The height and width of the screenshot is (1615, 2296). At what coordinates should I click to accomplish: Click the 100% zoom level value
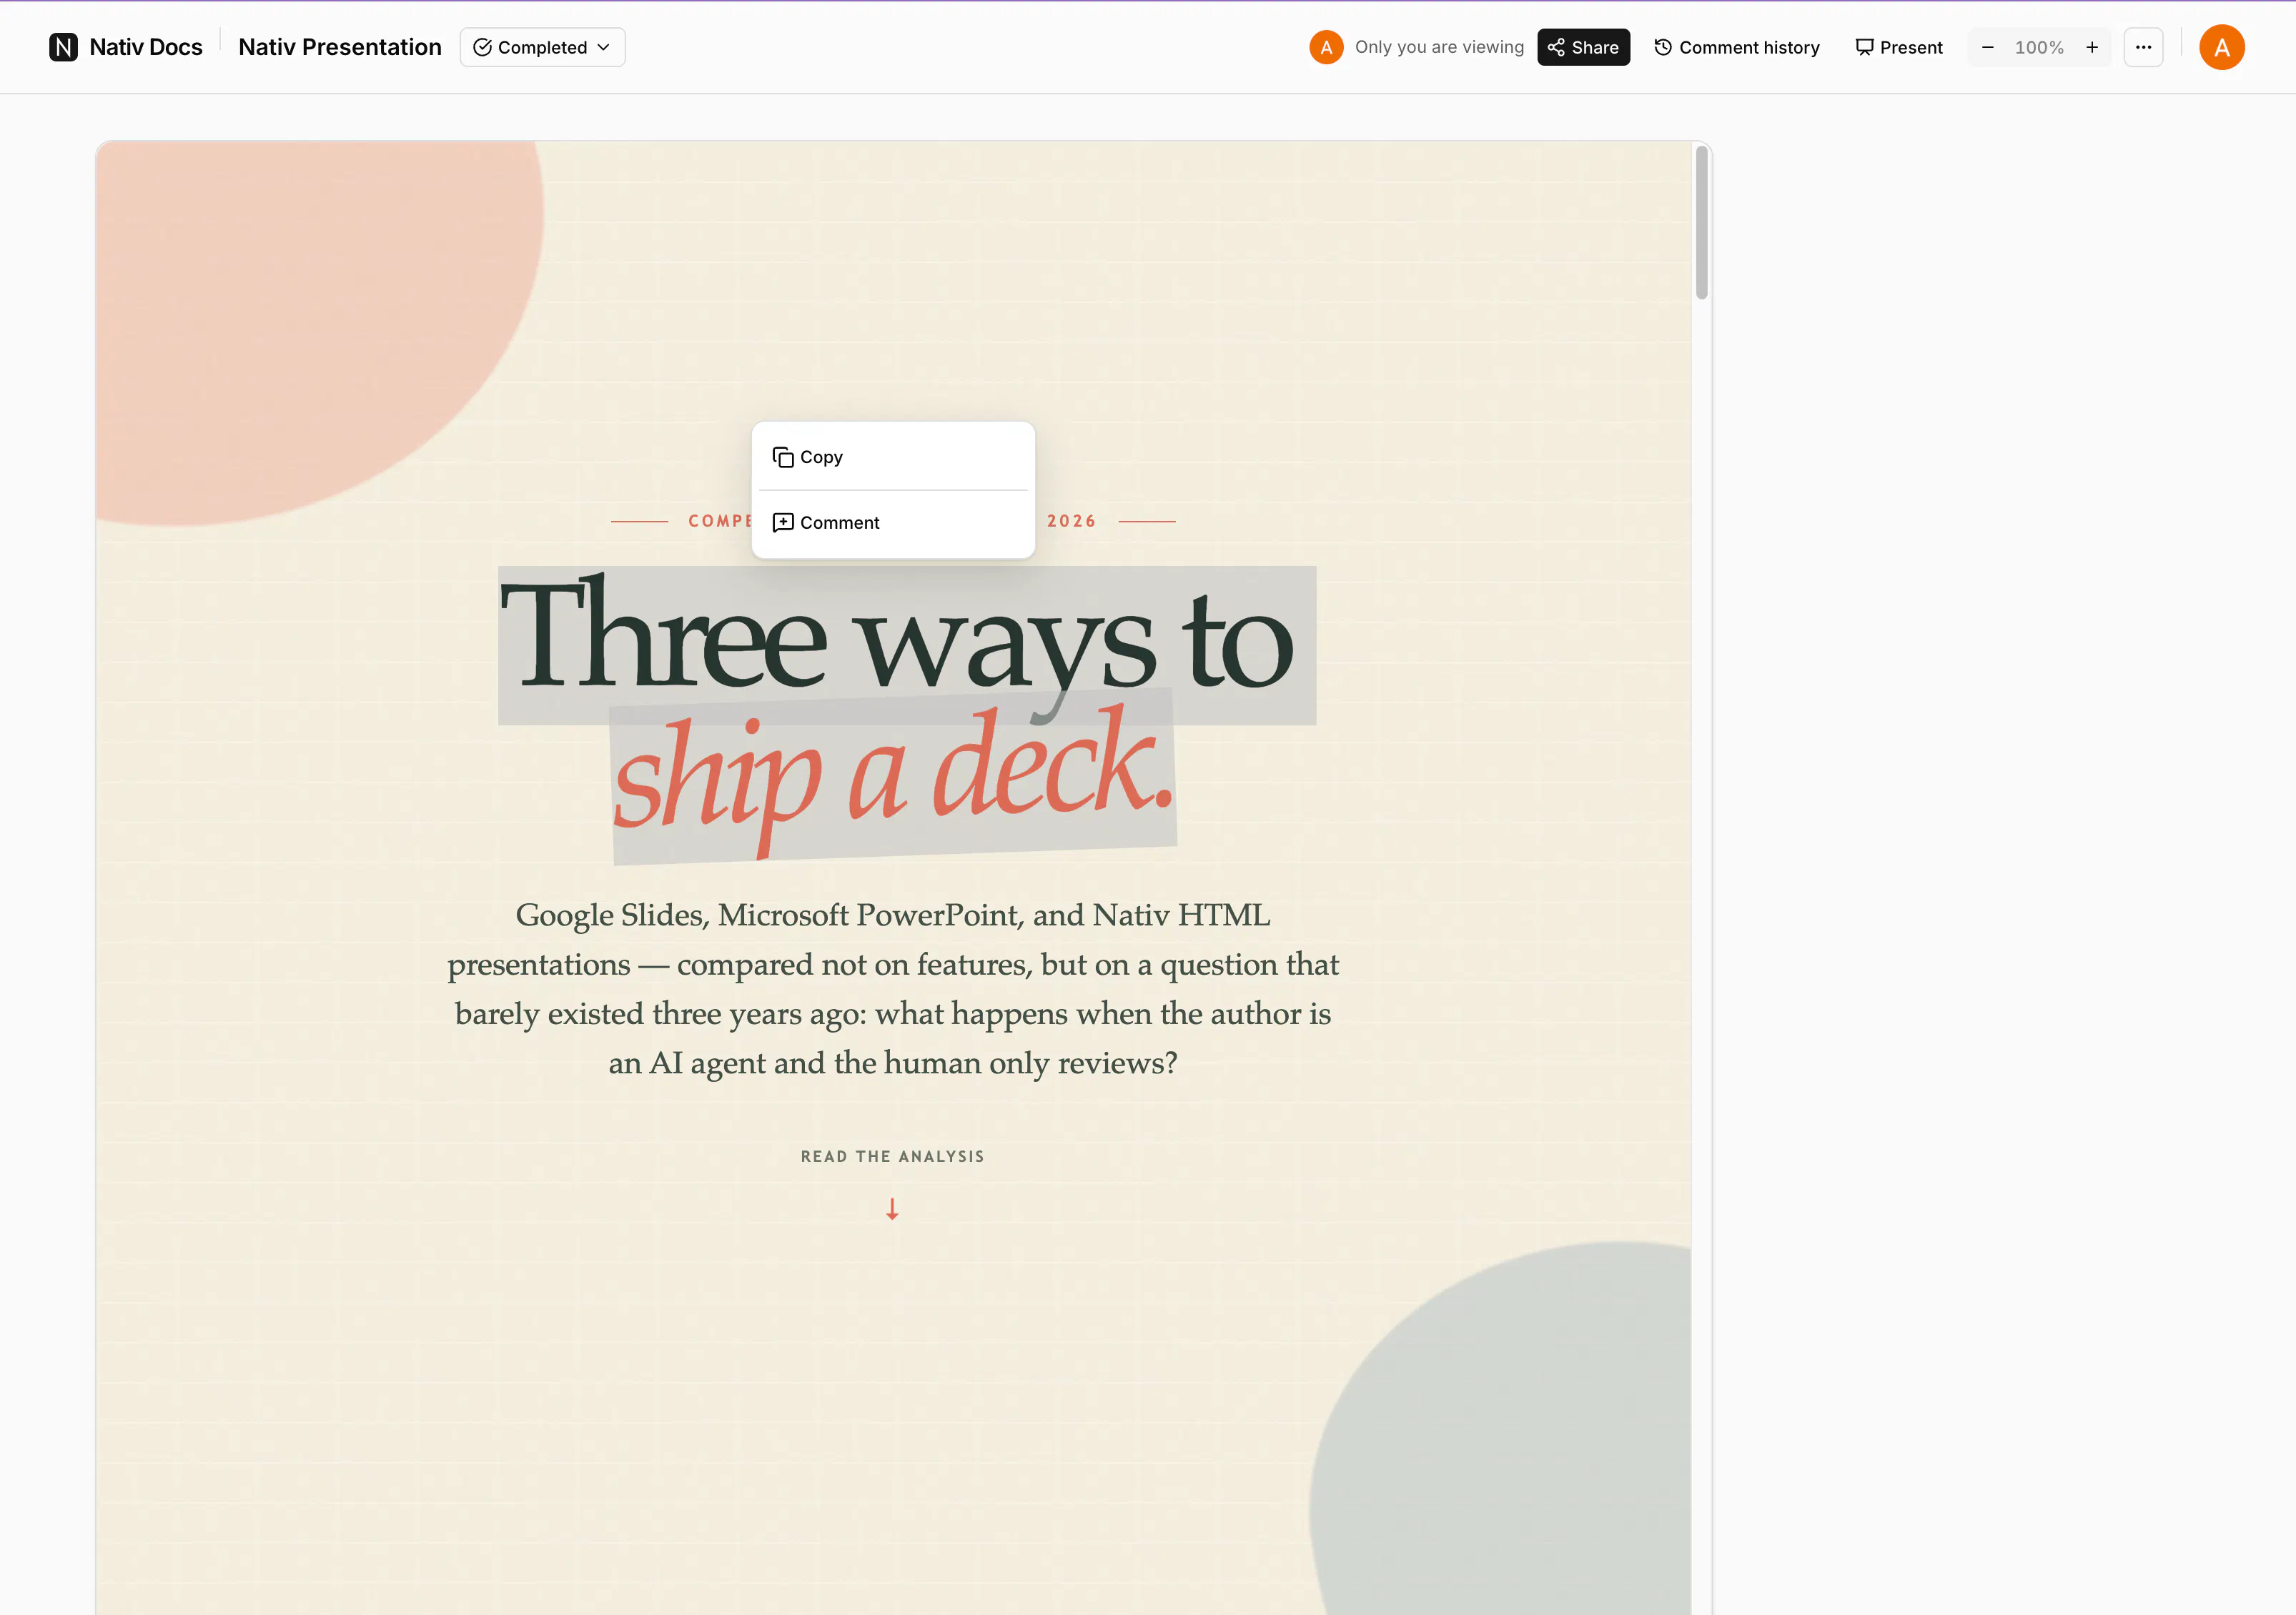point(2039,47)
